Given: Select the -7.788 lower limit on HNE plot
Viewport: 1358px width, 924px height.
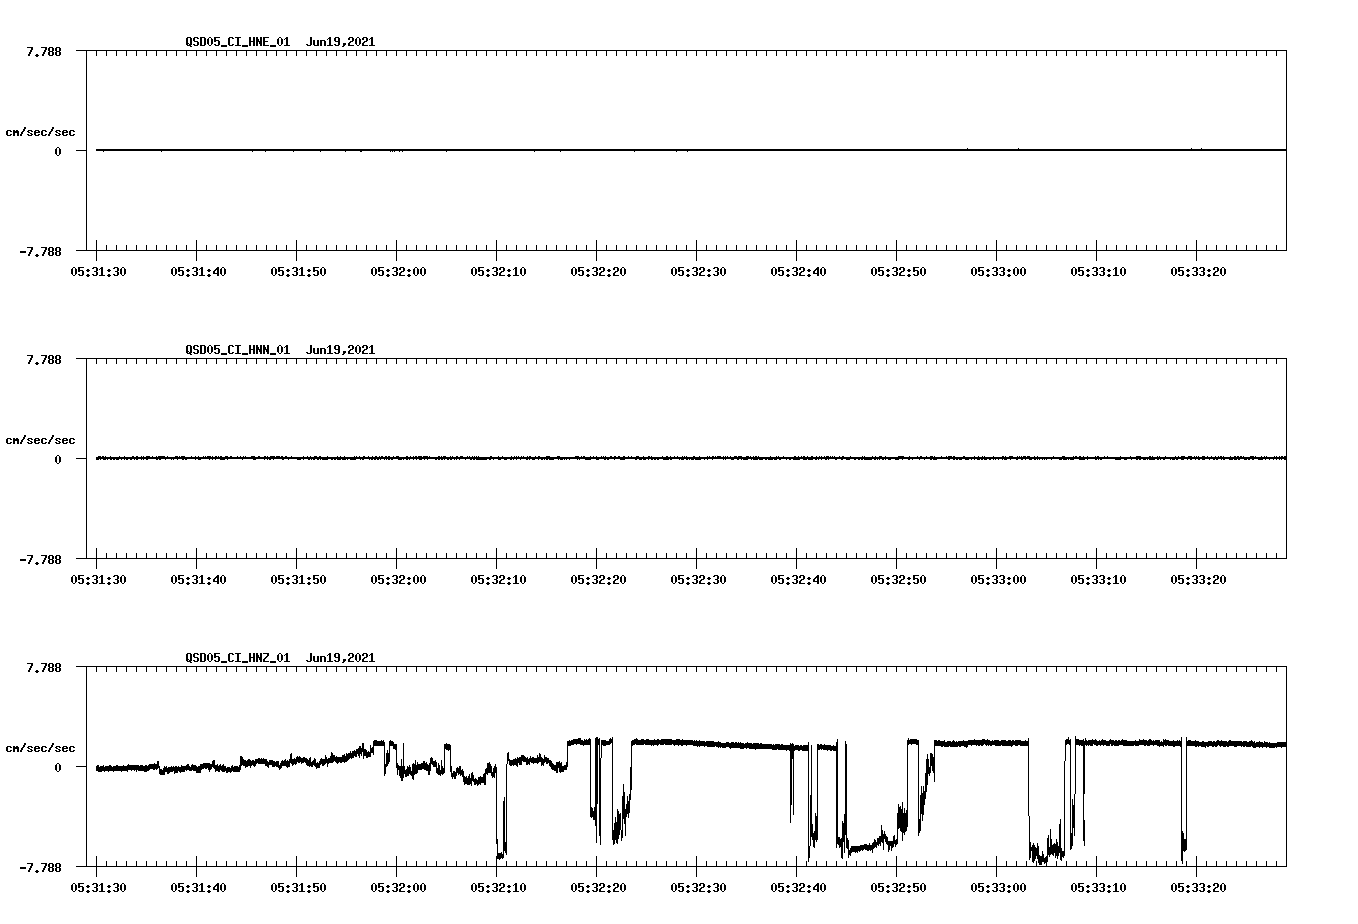Looking at the screenshot, I should coord(41,251).
